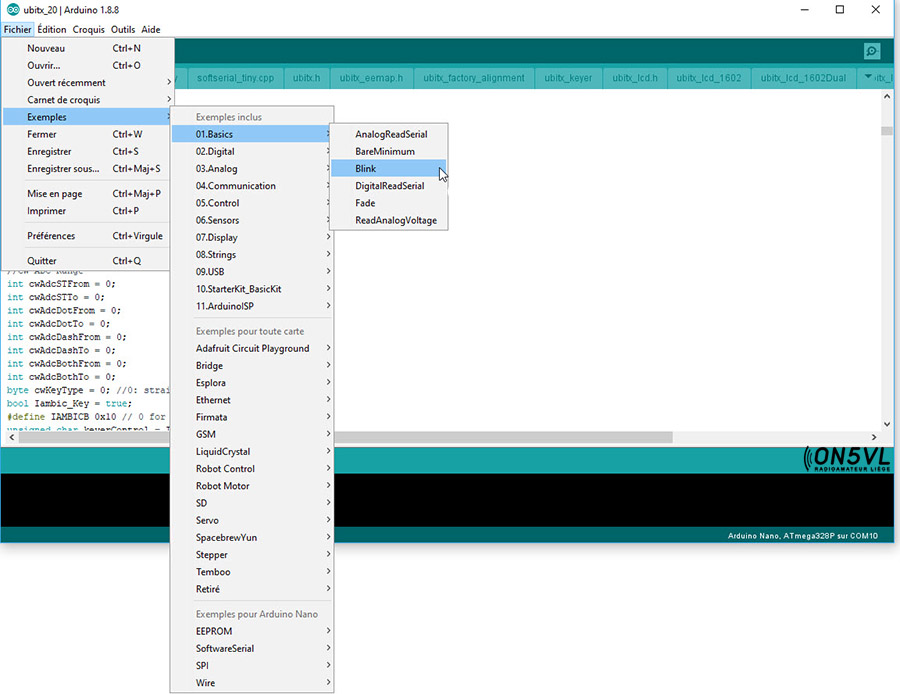
Task: Switch to ubitx_lcd_1602 tab
Action: [709, 78]
